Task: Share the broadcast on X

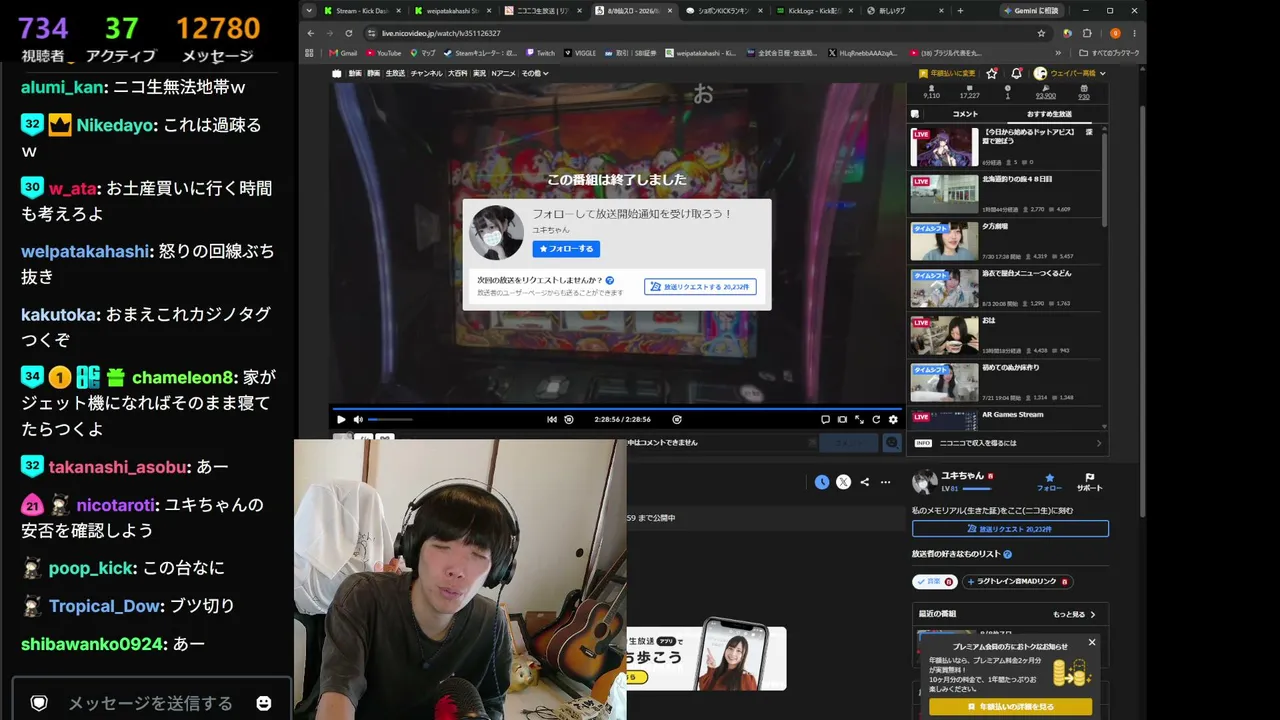Action: [x=843, y=482]
